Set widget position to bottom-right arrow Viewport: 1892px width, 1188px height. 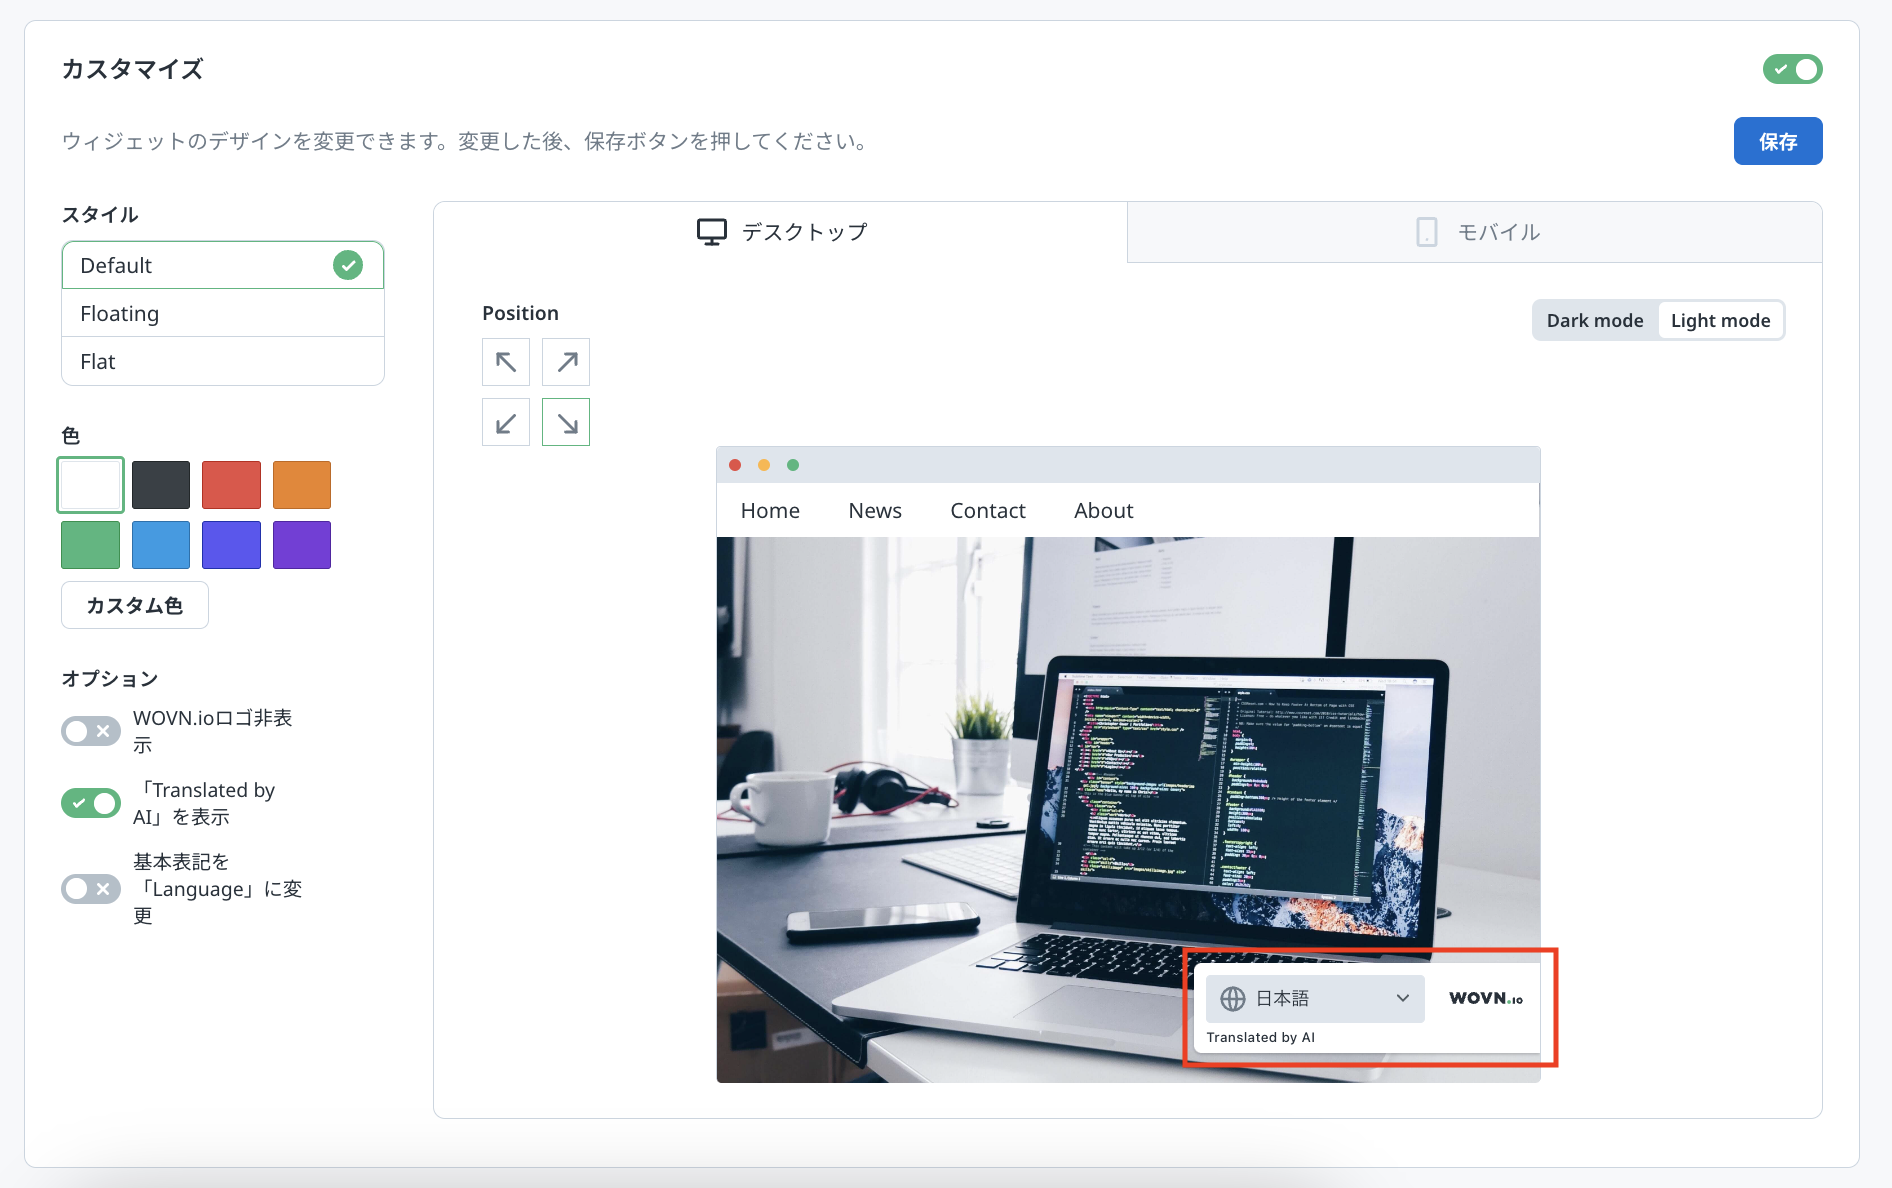tap(566, 423)
